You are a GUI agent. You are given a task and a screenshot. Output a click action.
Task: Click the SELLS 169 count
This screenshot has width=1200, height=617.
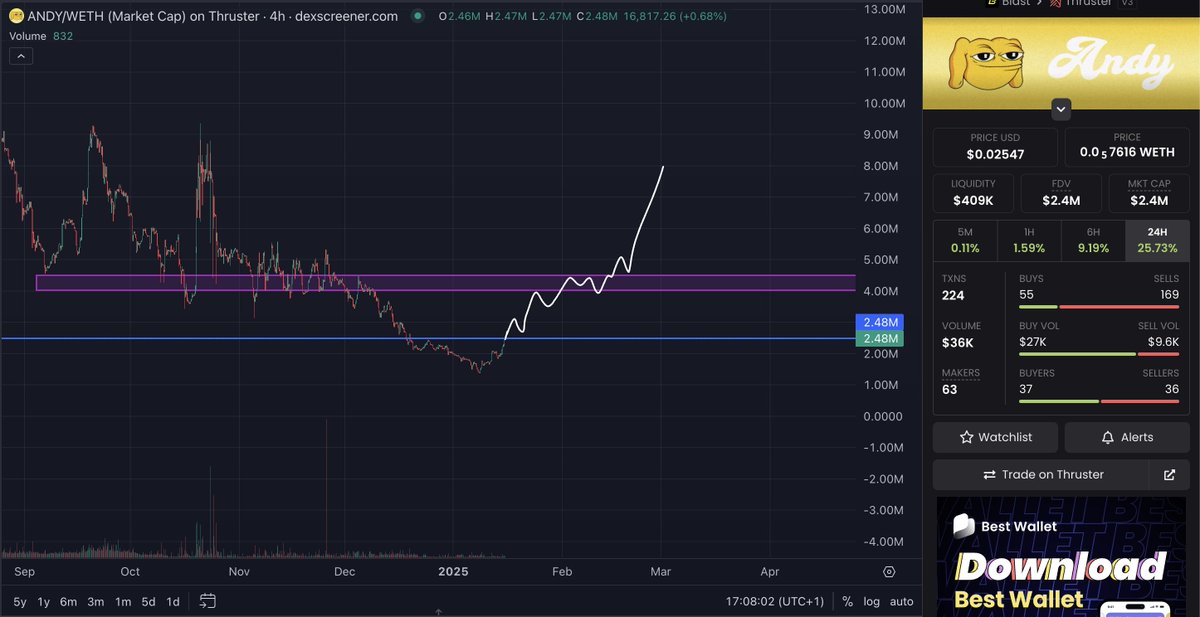point(1167,295)
